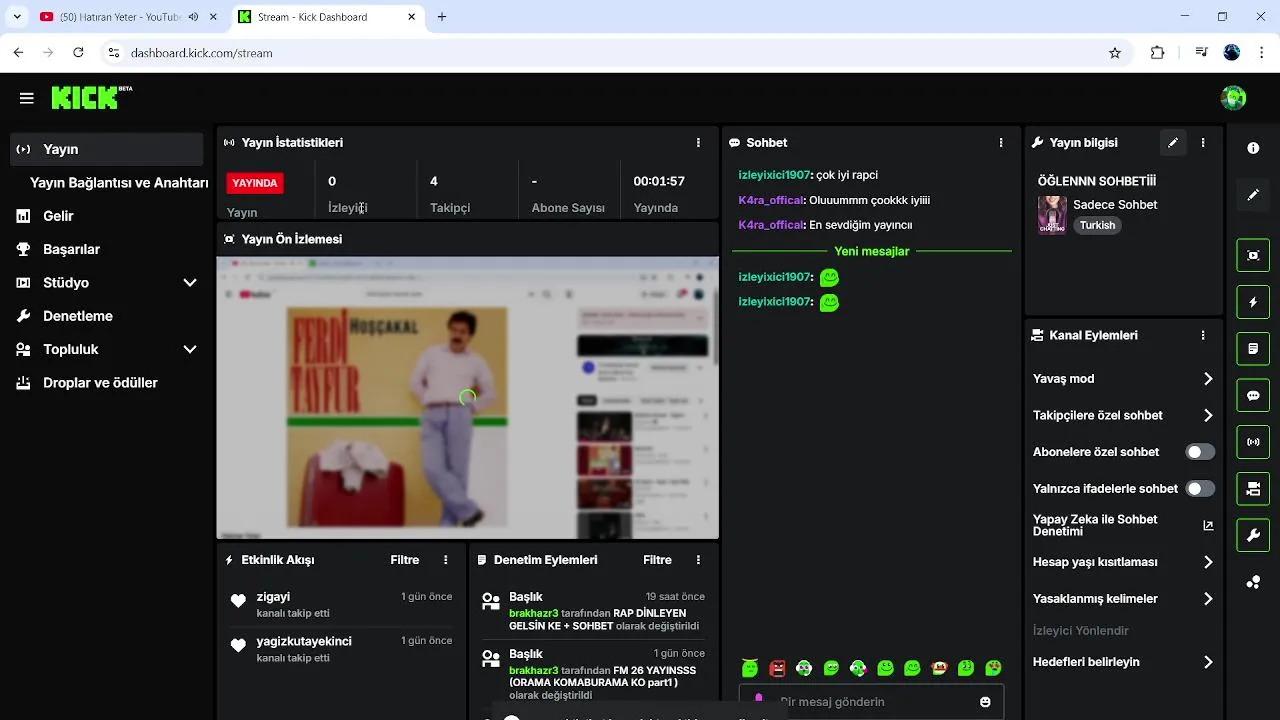The width and height of the screenshot is (1280, 720).
Task: Click the Sadece Sohbet category thumbnail
Action: (x=1052, y=215)
